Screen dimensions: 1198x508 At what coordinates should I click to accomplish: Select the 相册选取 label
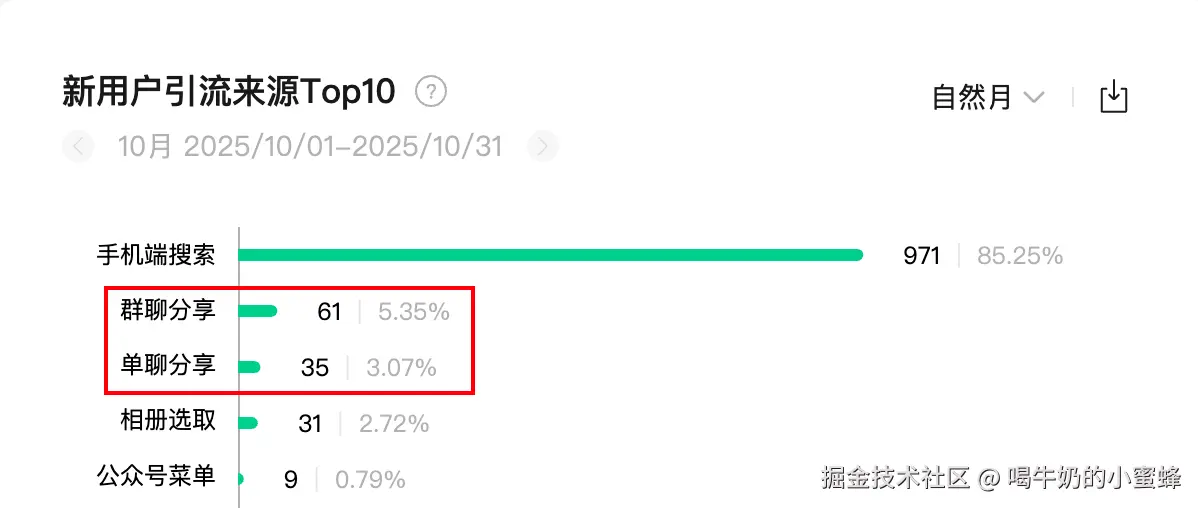(x=168, y=422)
